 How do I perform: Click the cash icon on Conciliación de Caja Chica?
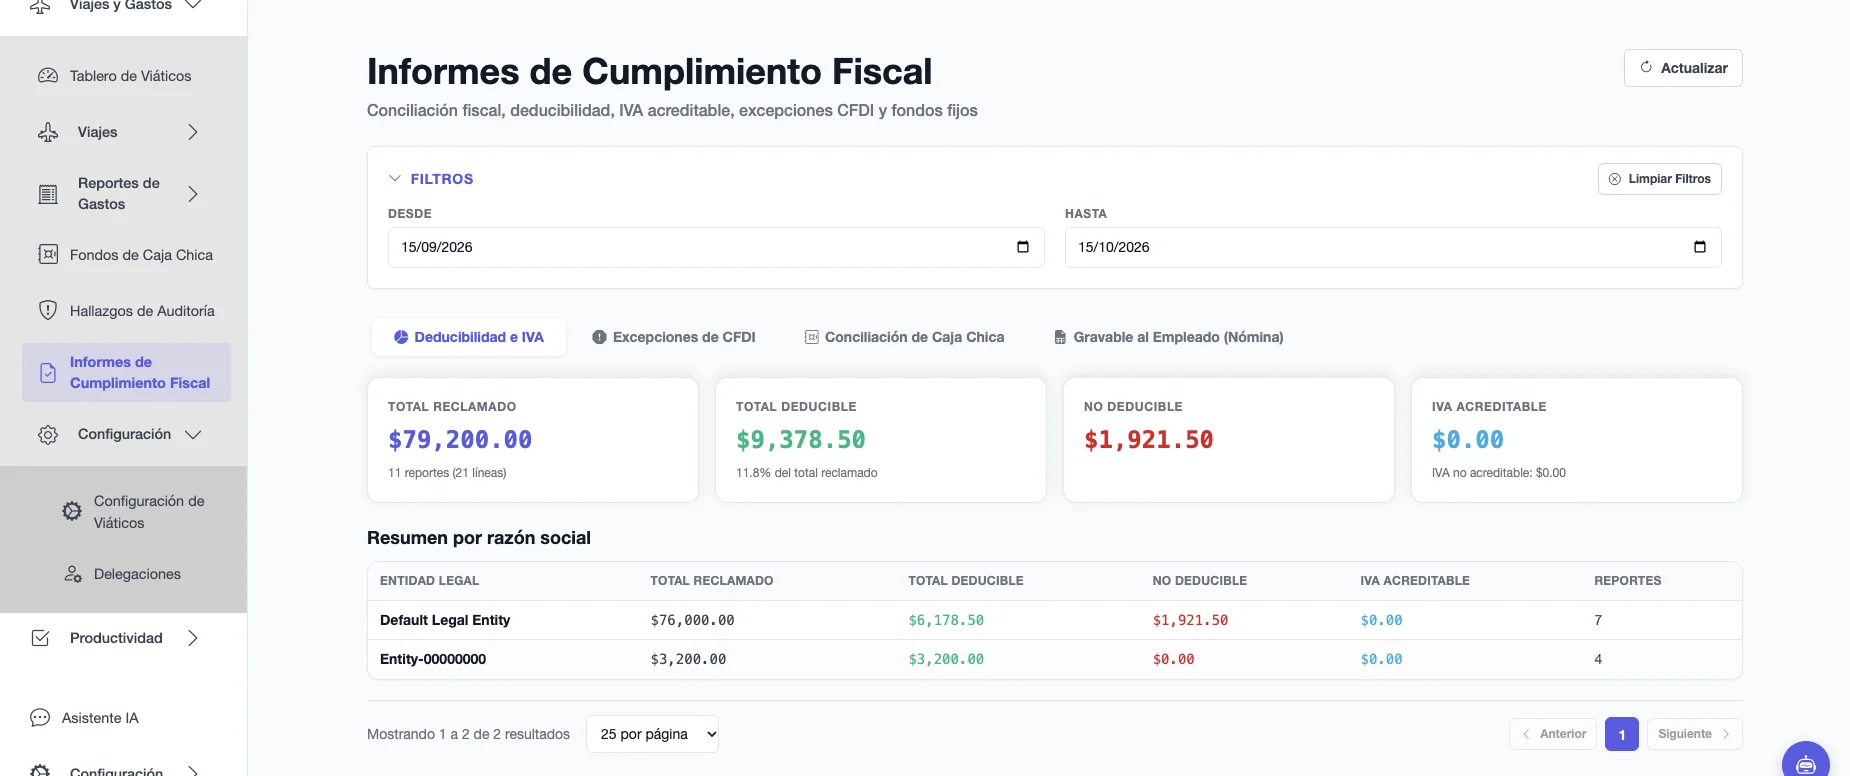coord(812,337)
